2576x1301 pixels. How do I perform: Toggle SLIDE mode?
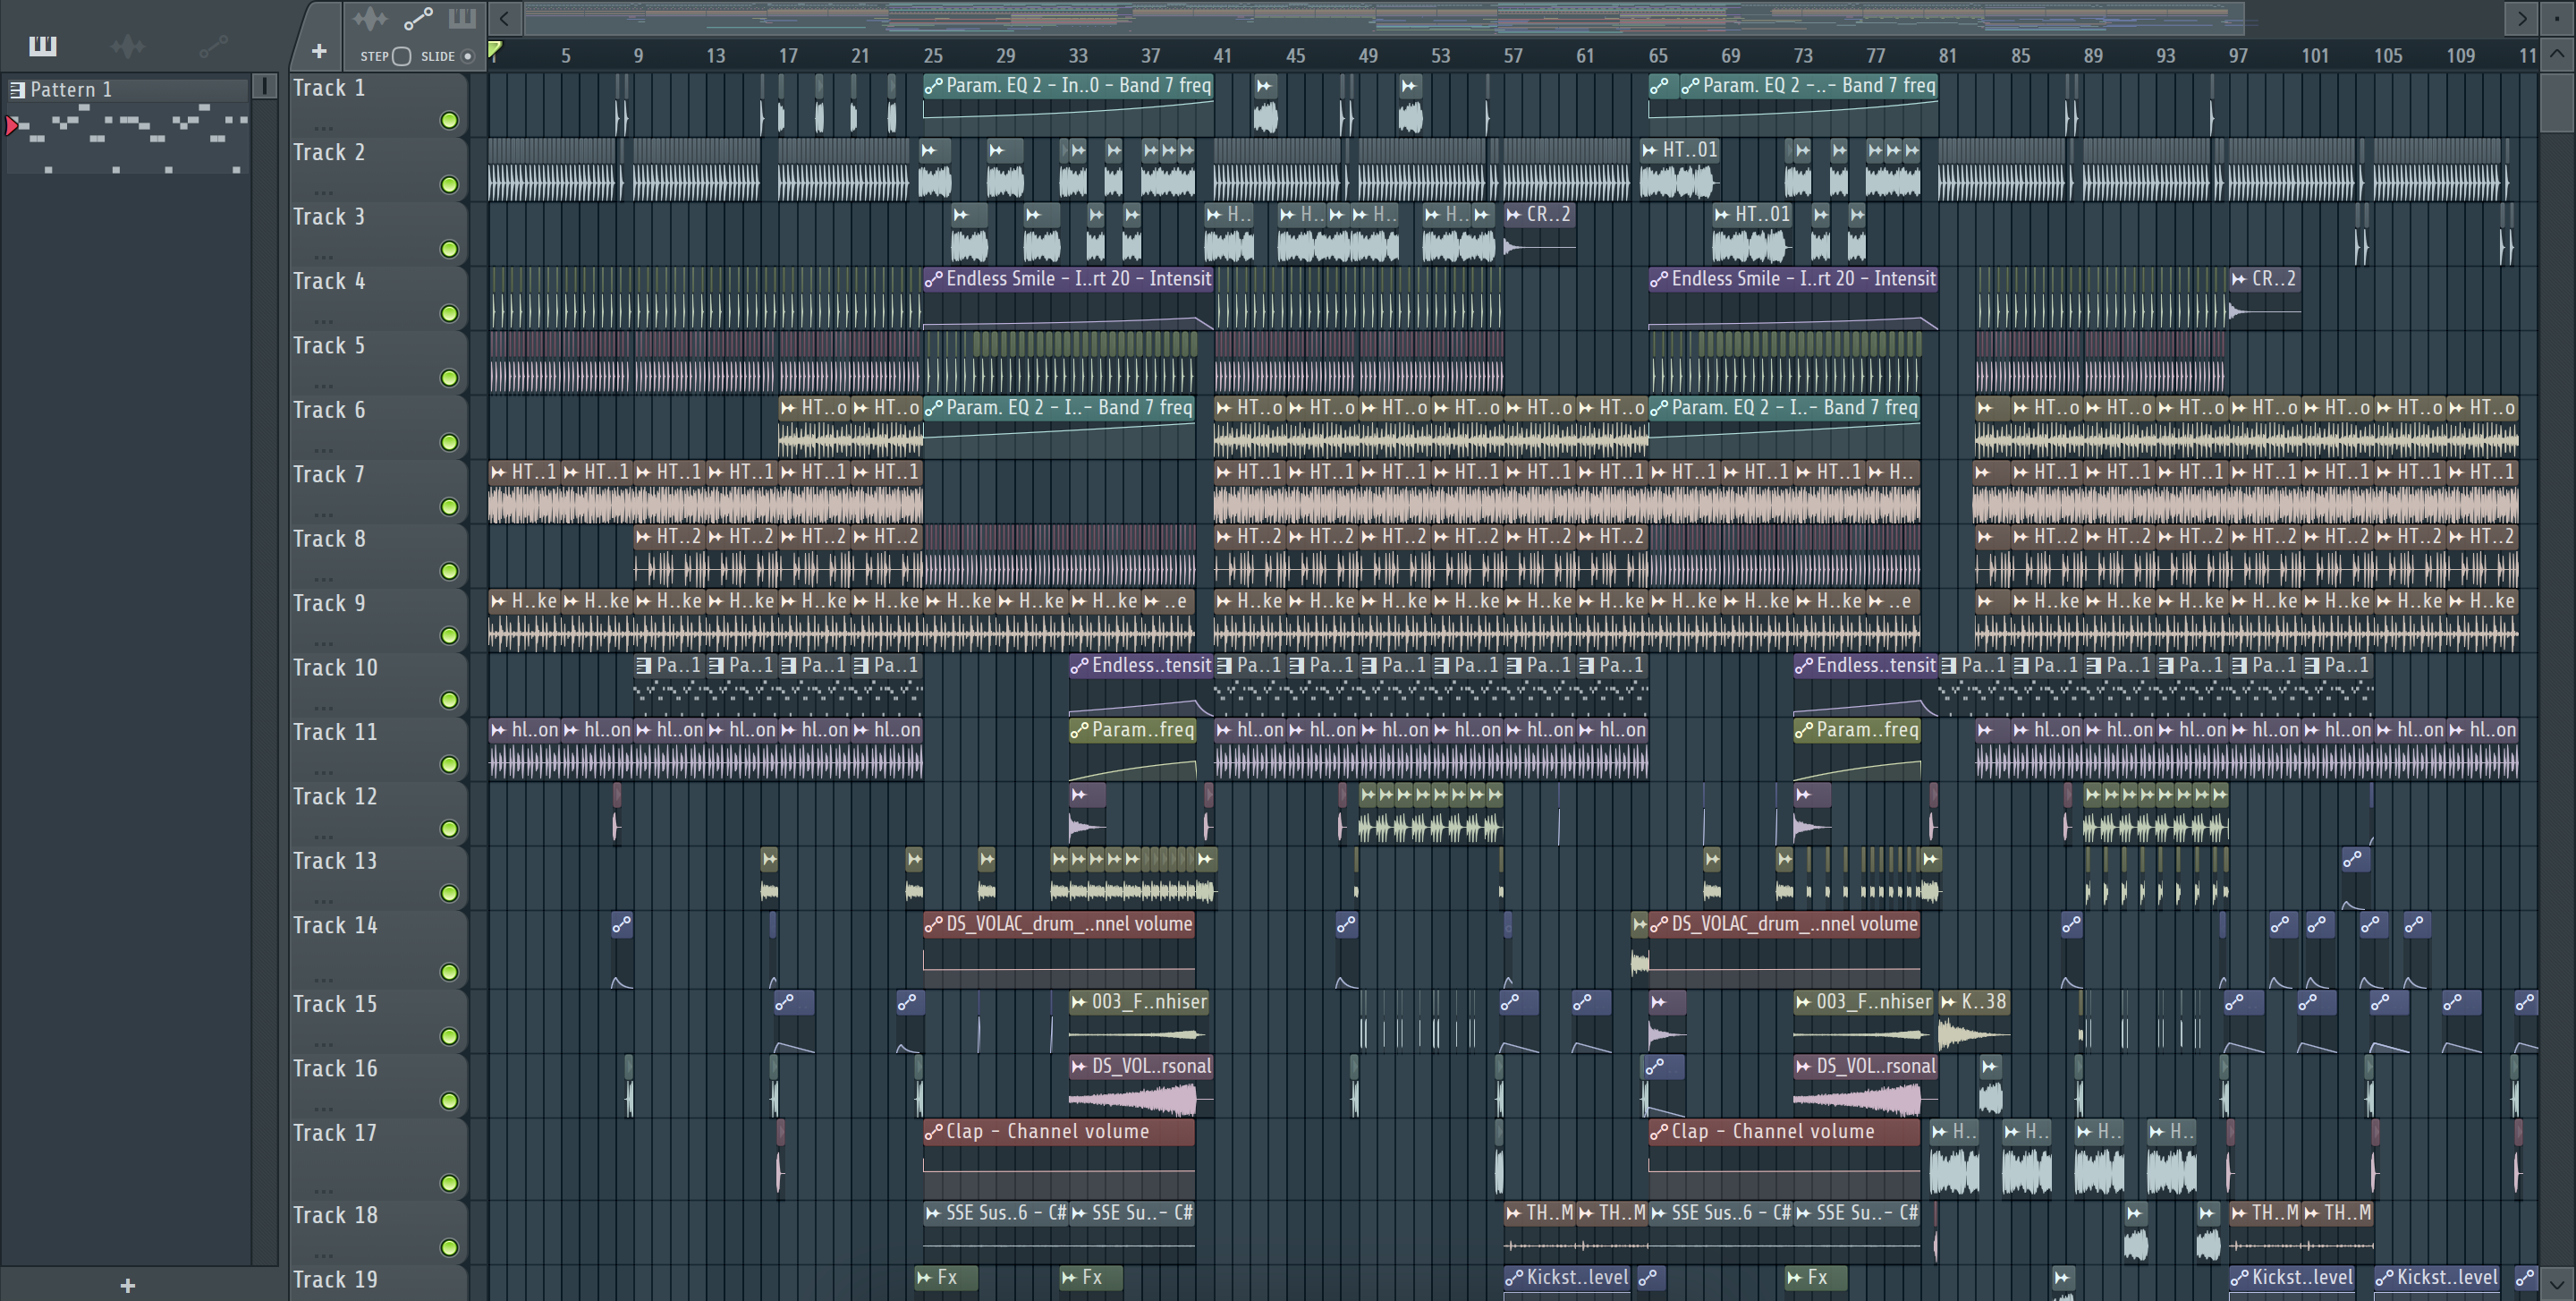tap(467, 56)
